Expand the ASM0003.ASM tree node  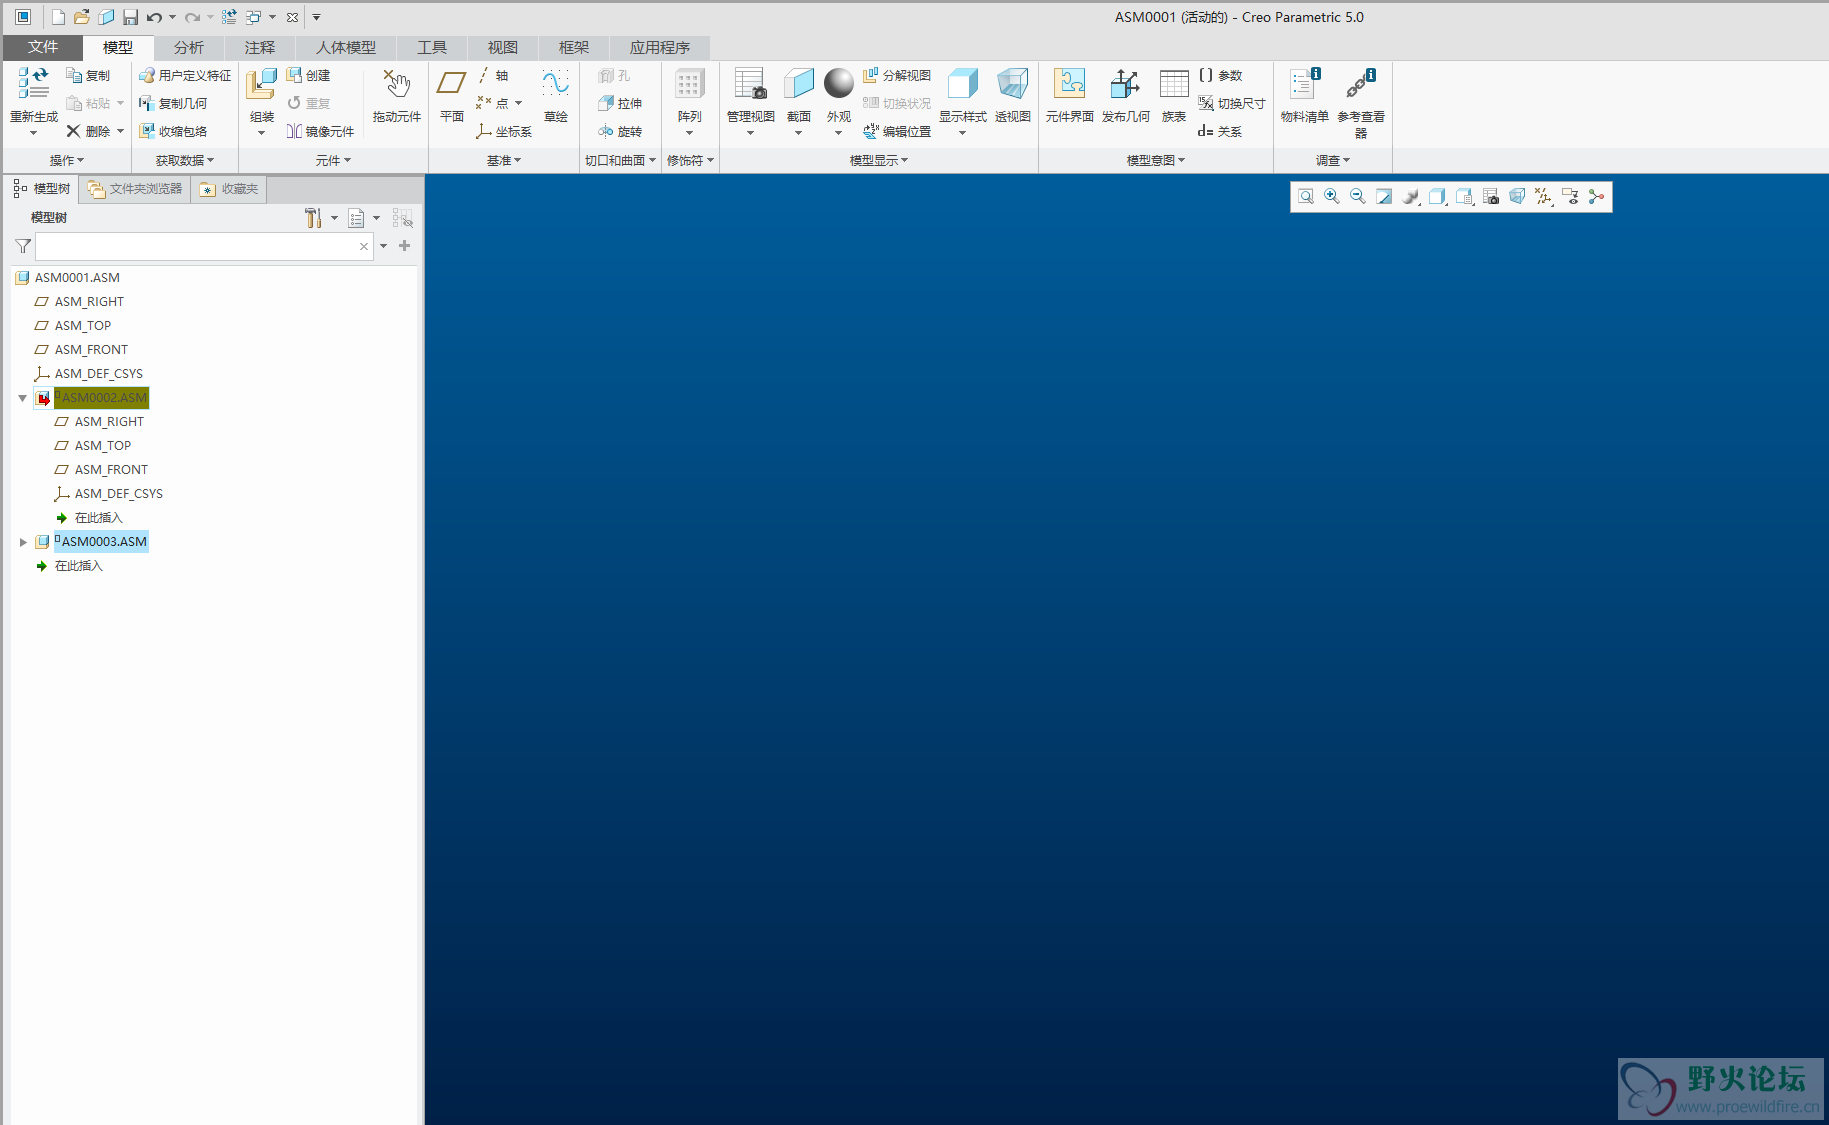point(22,542)
